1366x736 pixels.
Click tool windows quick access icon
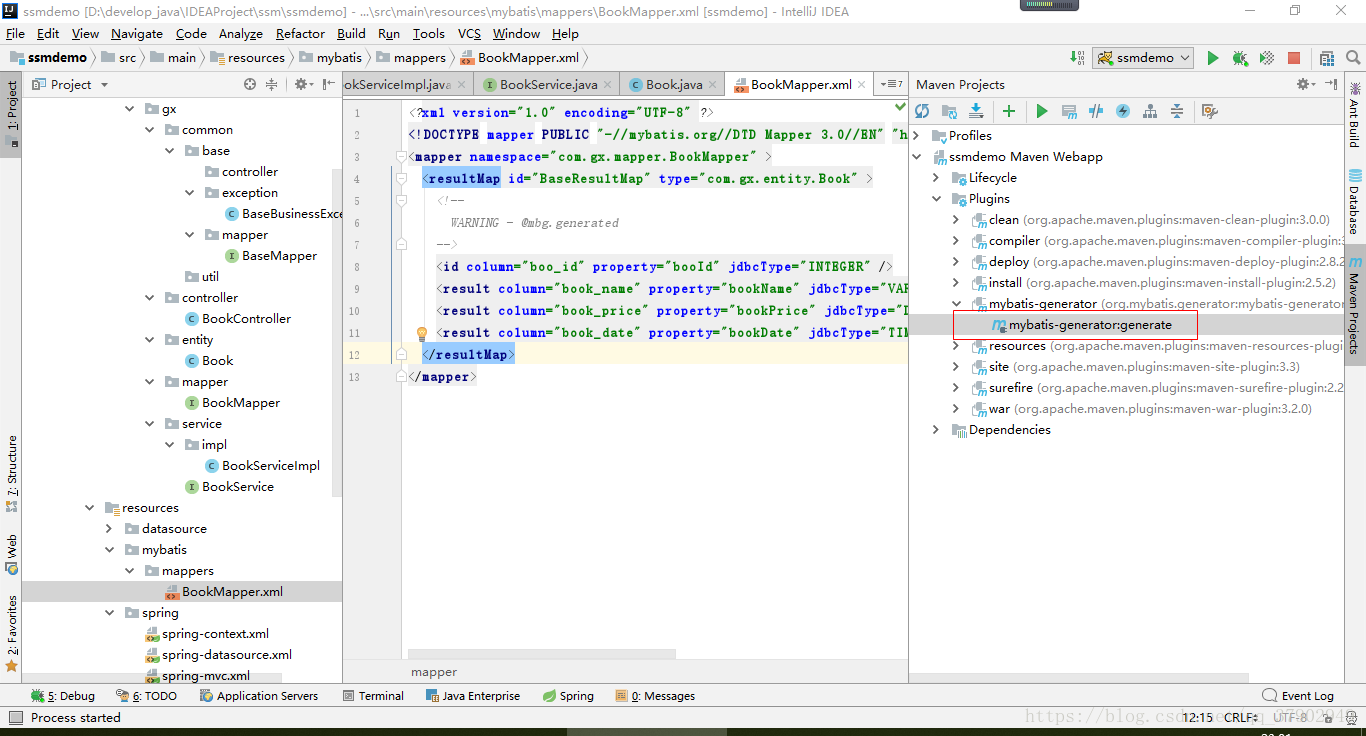[14, 718]
